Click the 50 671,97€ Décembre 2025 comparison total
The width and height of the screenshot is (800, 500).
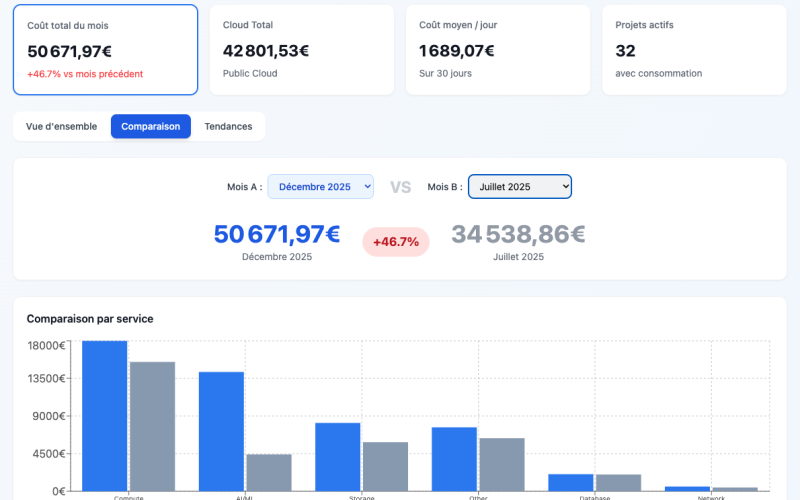coord(277,235)
